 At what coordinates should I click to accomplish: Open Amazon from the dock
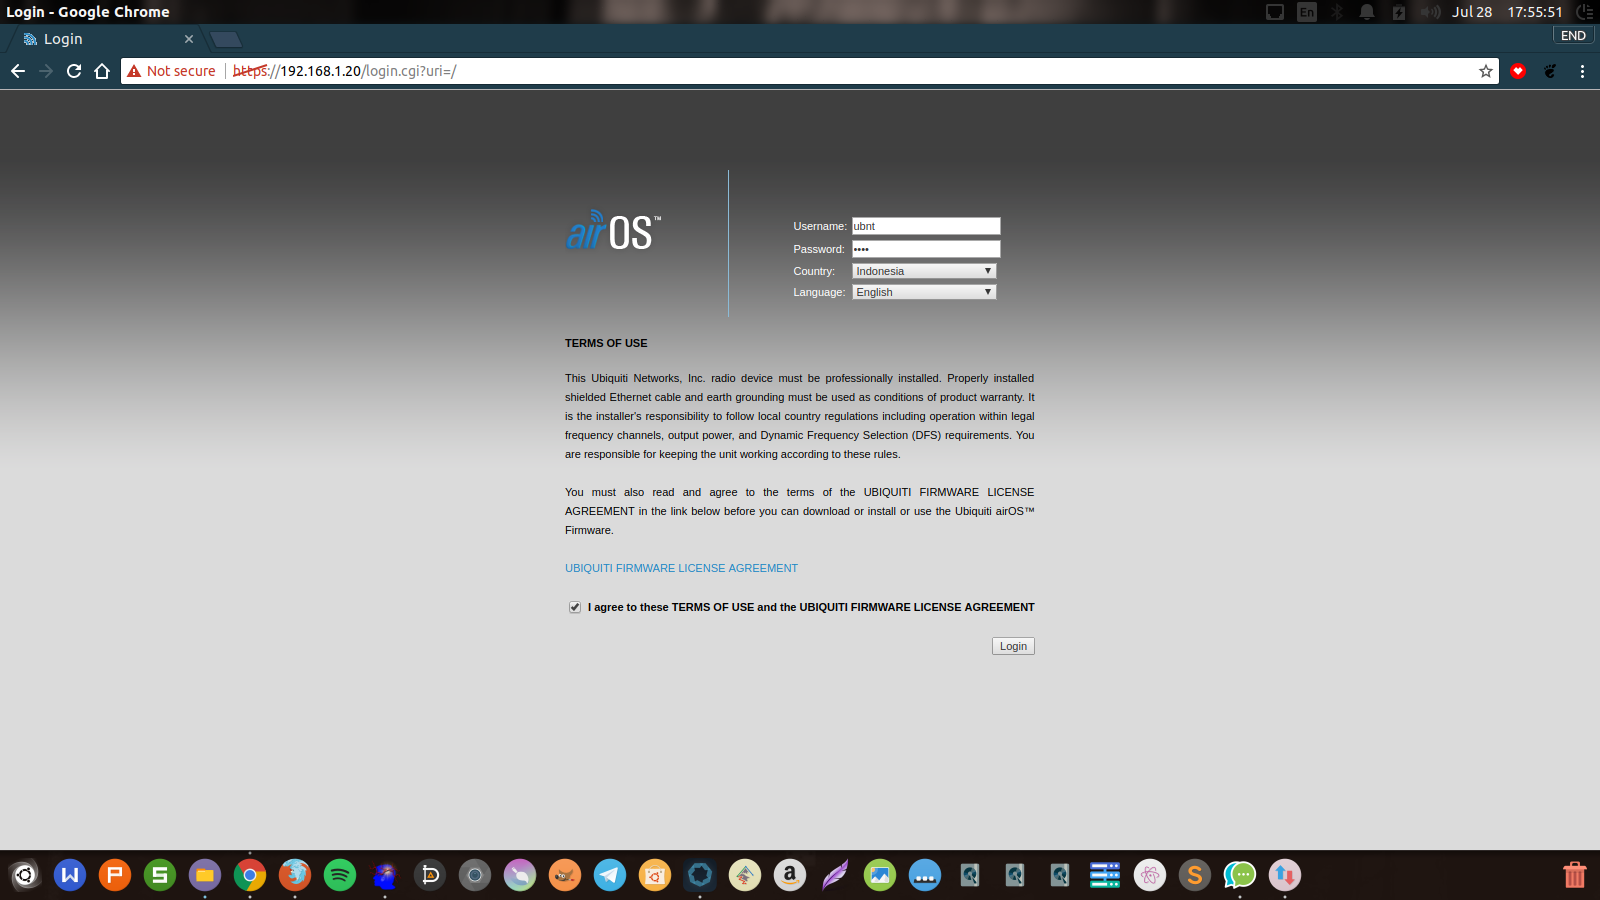790,875
